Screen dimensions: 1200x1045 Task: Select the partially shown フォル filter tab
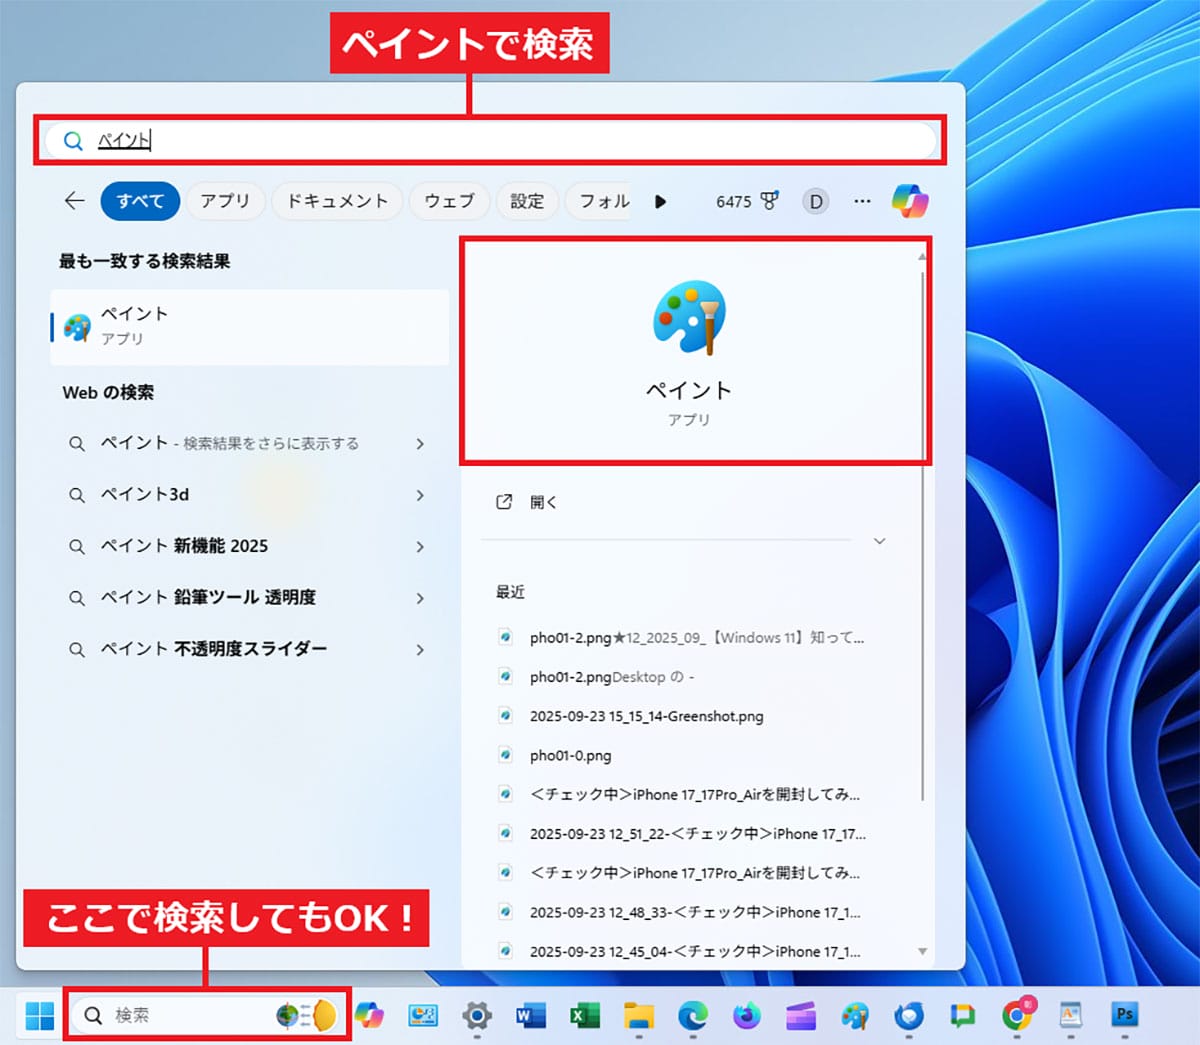coord(601,201)
